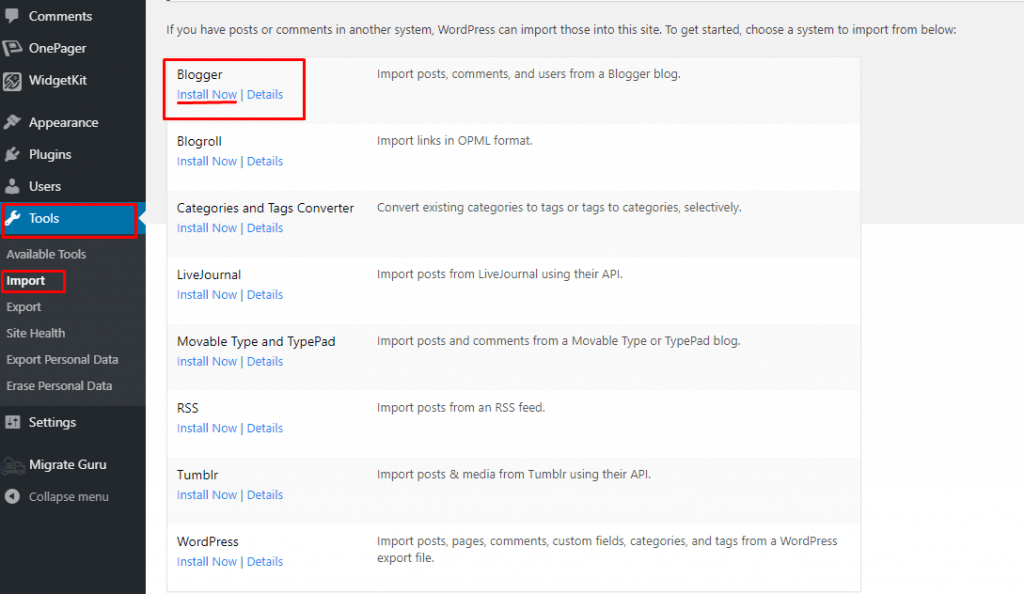Install the LiveJournal importer now

pyautogui.click(x=206, y=294)
